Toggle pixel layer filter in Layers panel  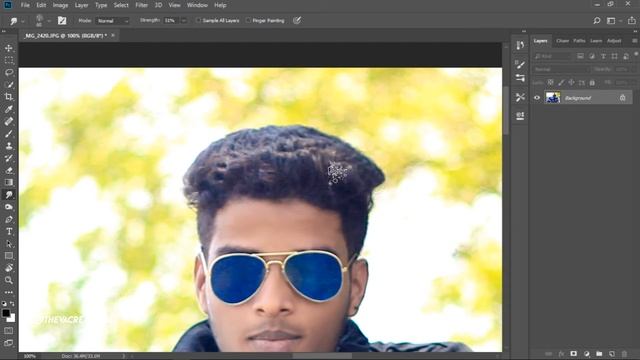(580, 56)
